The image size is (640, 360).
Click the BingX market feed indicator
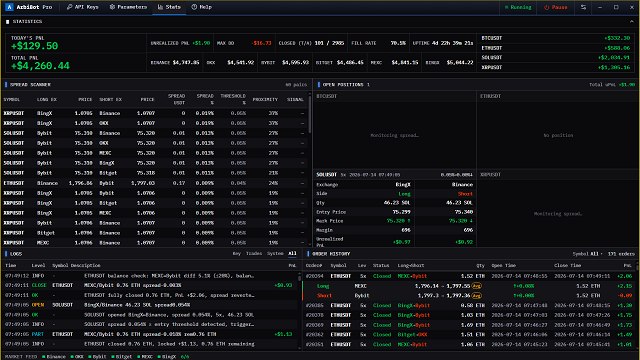tap(167, 357)
